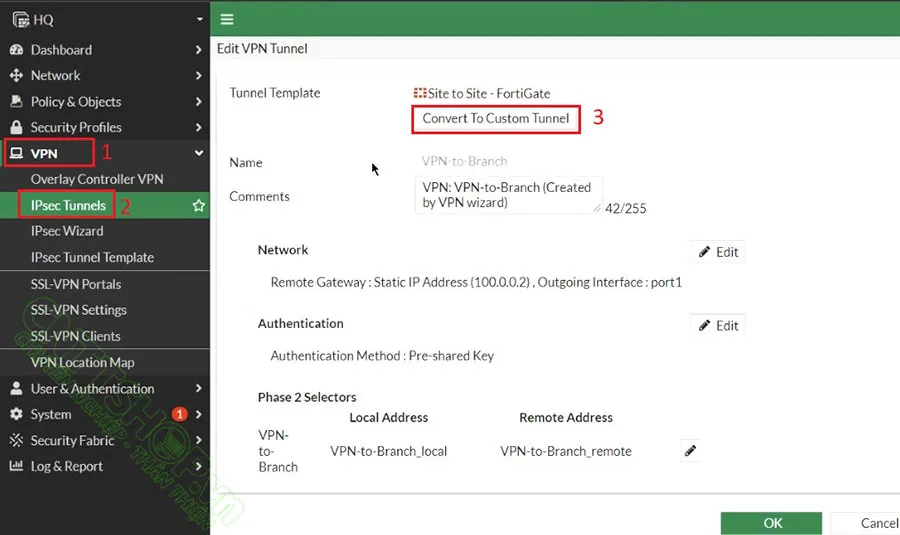Click the VPN laptop icon
Screen dimensions: 900x535
17,153
